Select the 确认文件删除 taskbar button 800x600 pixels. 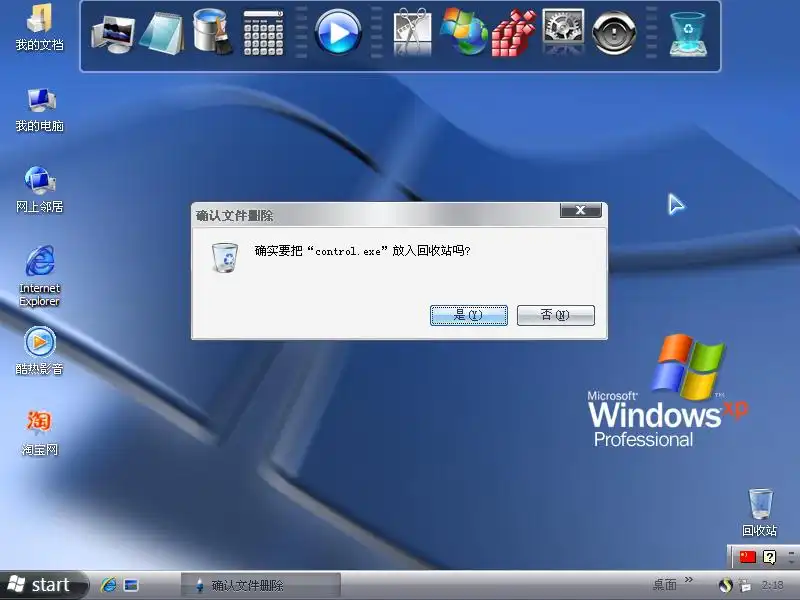click(x=260, y=585)
